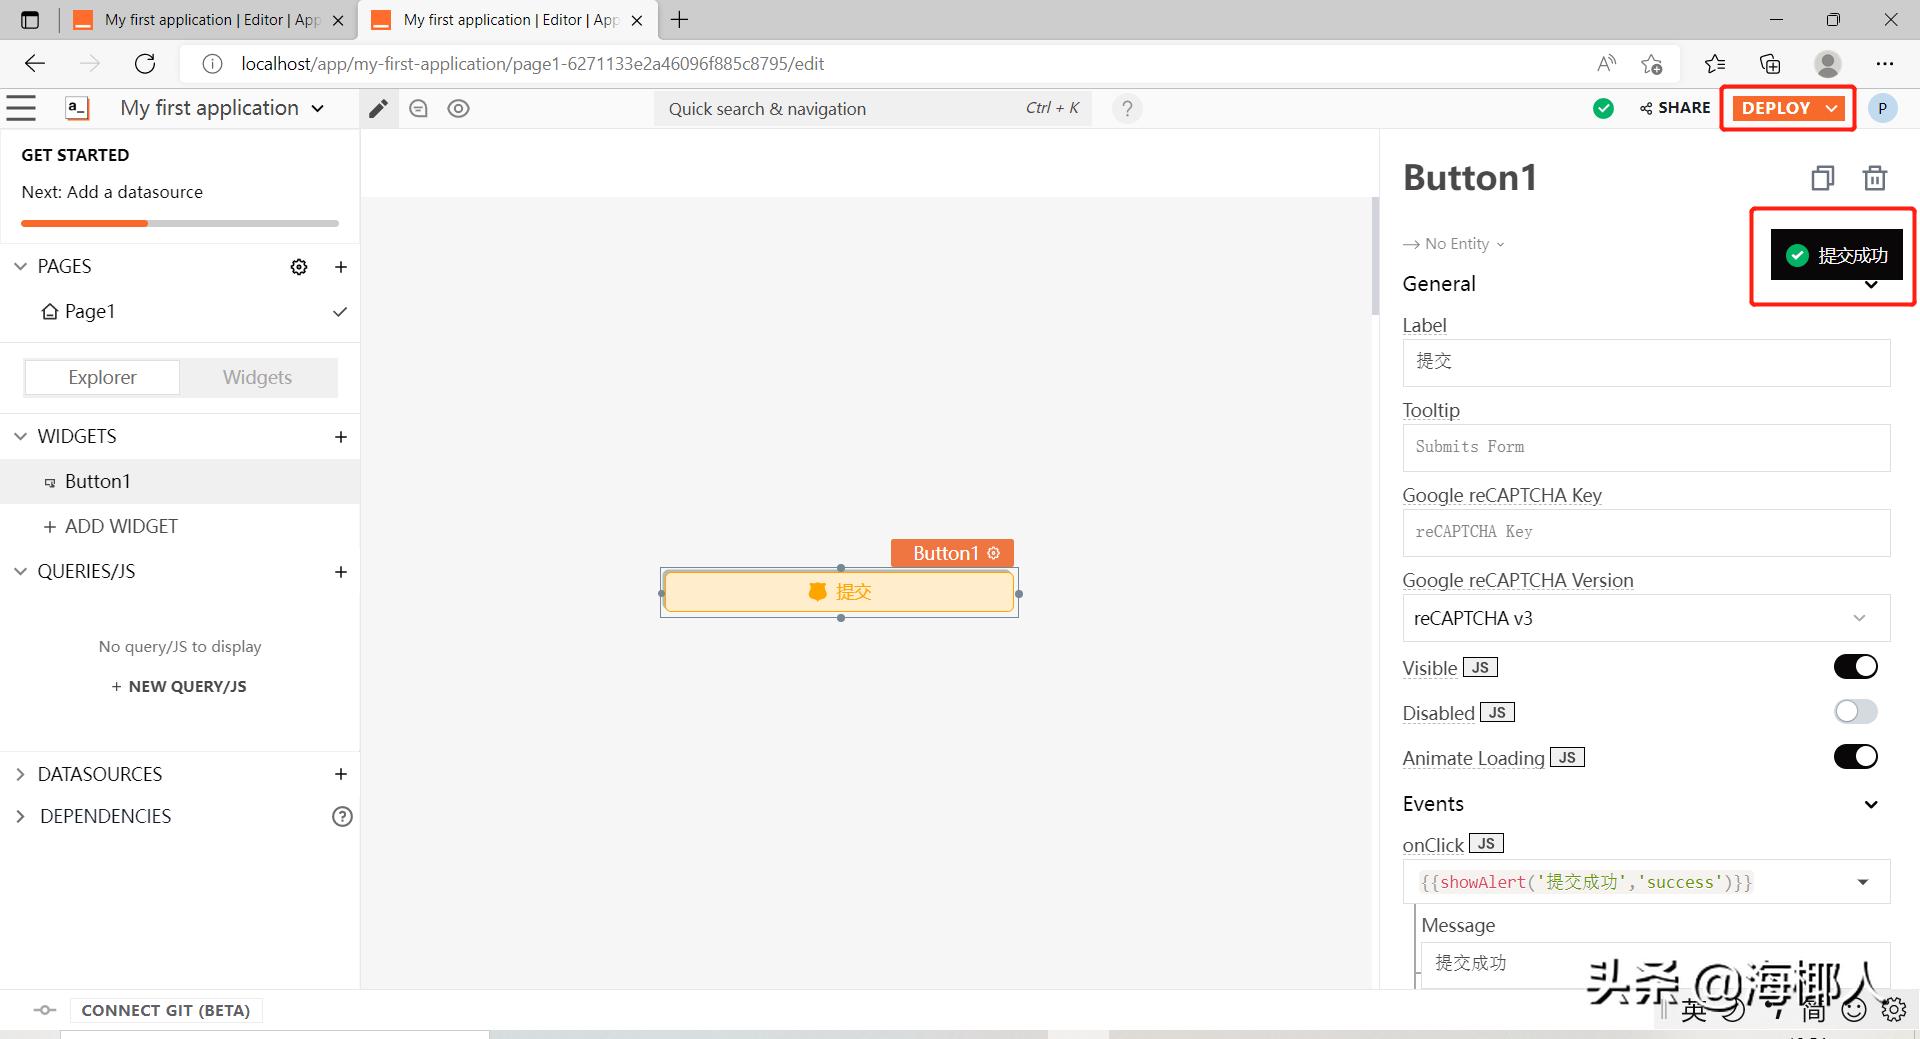This screenshot has height=1039, width=1920.
Task: Collapse the Queries/JS section
Action: pyautogui.click(x=20, y=572)
